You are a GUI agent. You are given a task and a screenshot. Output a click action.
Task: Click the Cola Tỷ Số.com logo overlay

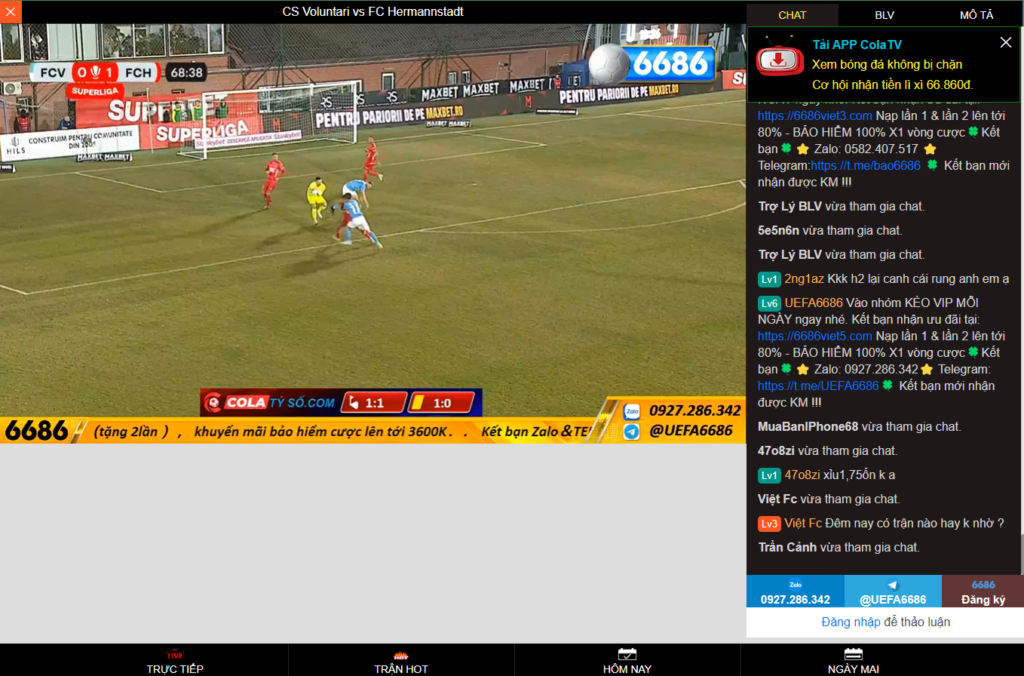(269, 402)
